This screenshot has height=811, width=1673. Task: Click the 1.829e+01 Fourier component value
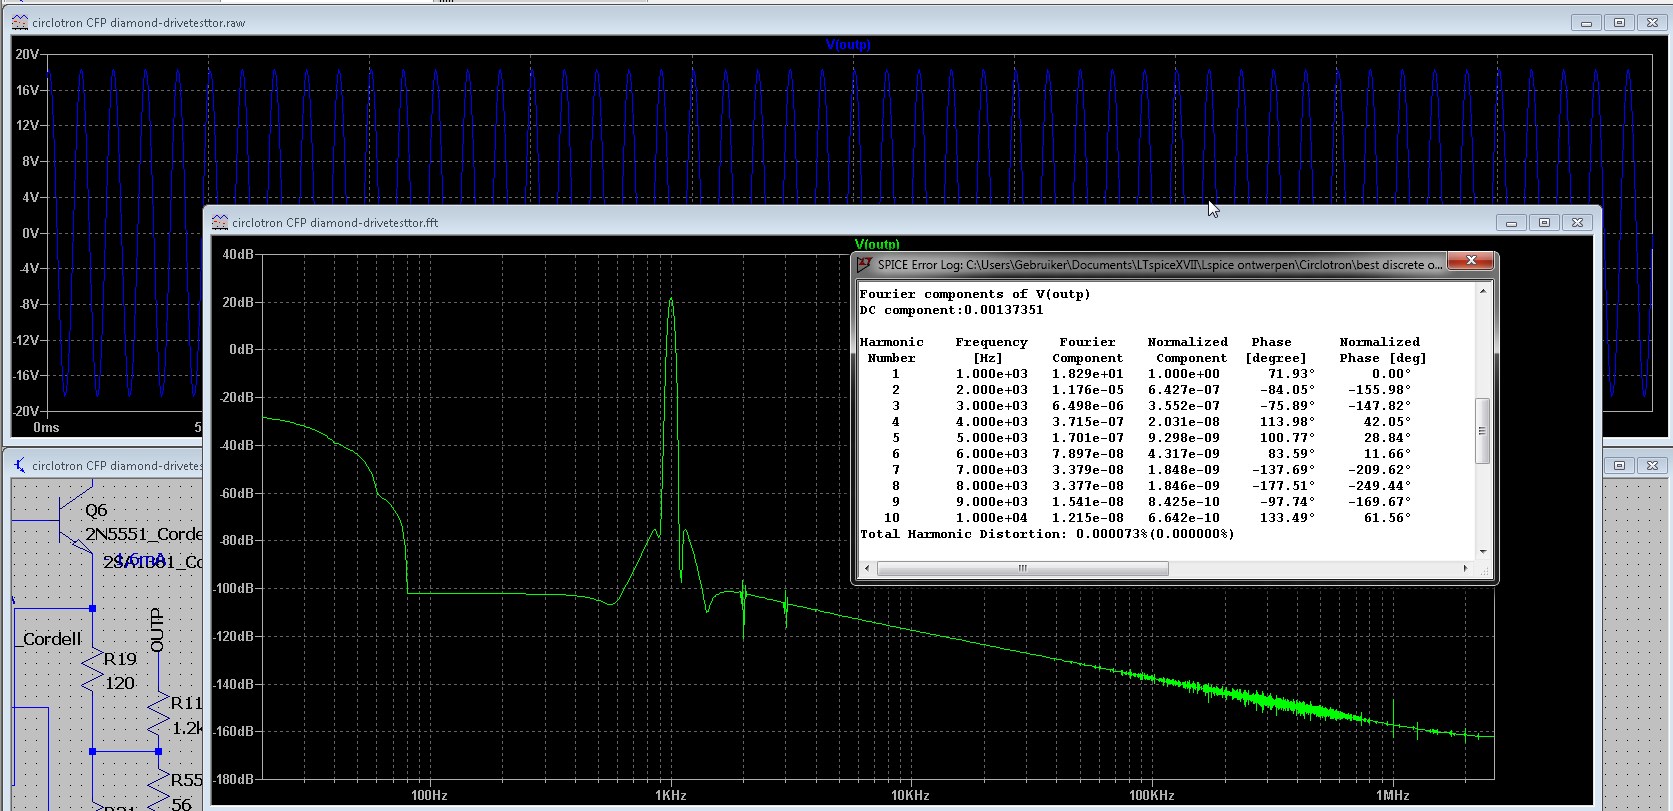(x=1087, y=374)
